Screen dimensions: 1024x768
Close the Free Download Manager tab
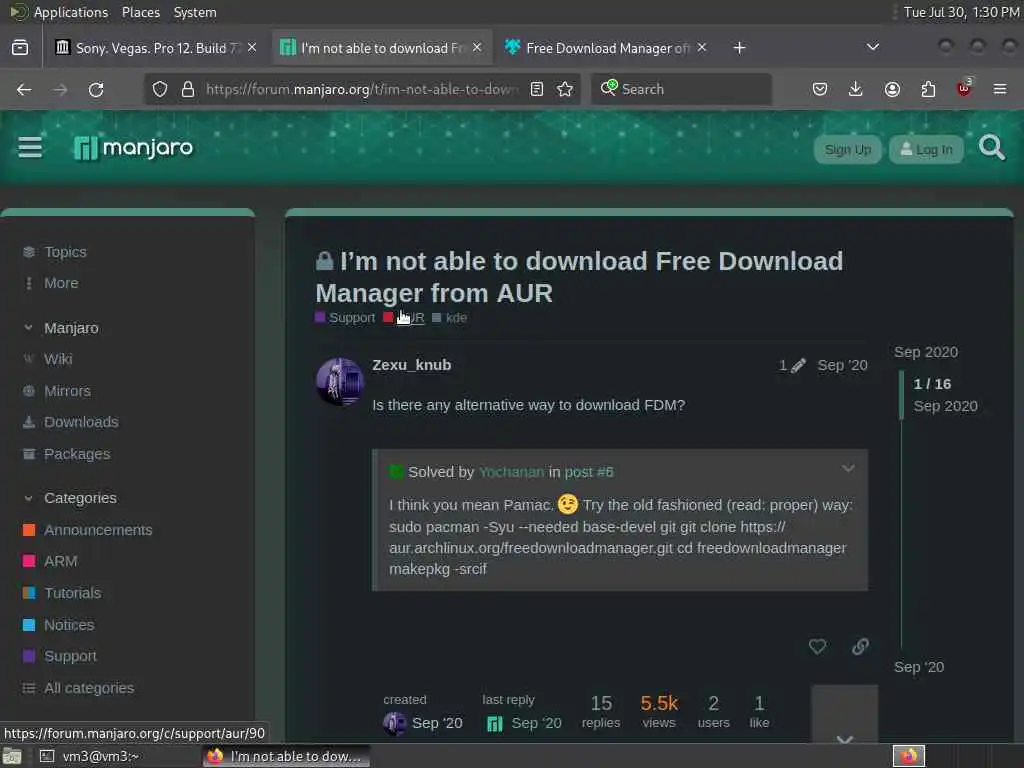(701, 48)
